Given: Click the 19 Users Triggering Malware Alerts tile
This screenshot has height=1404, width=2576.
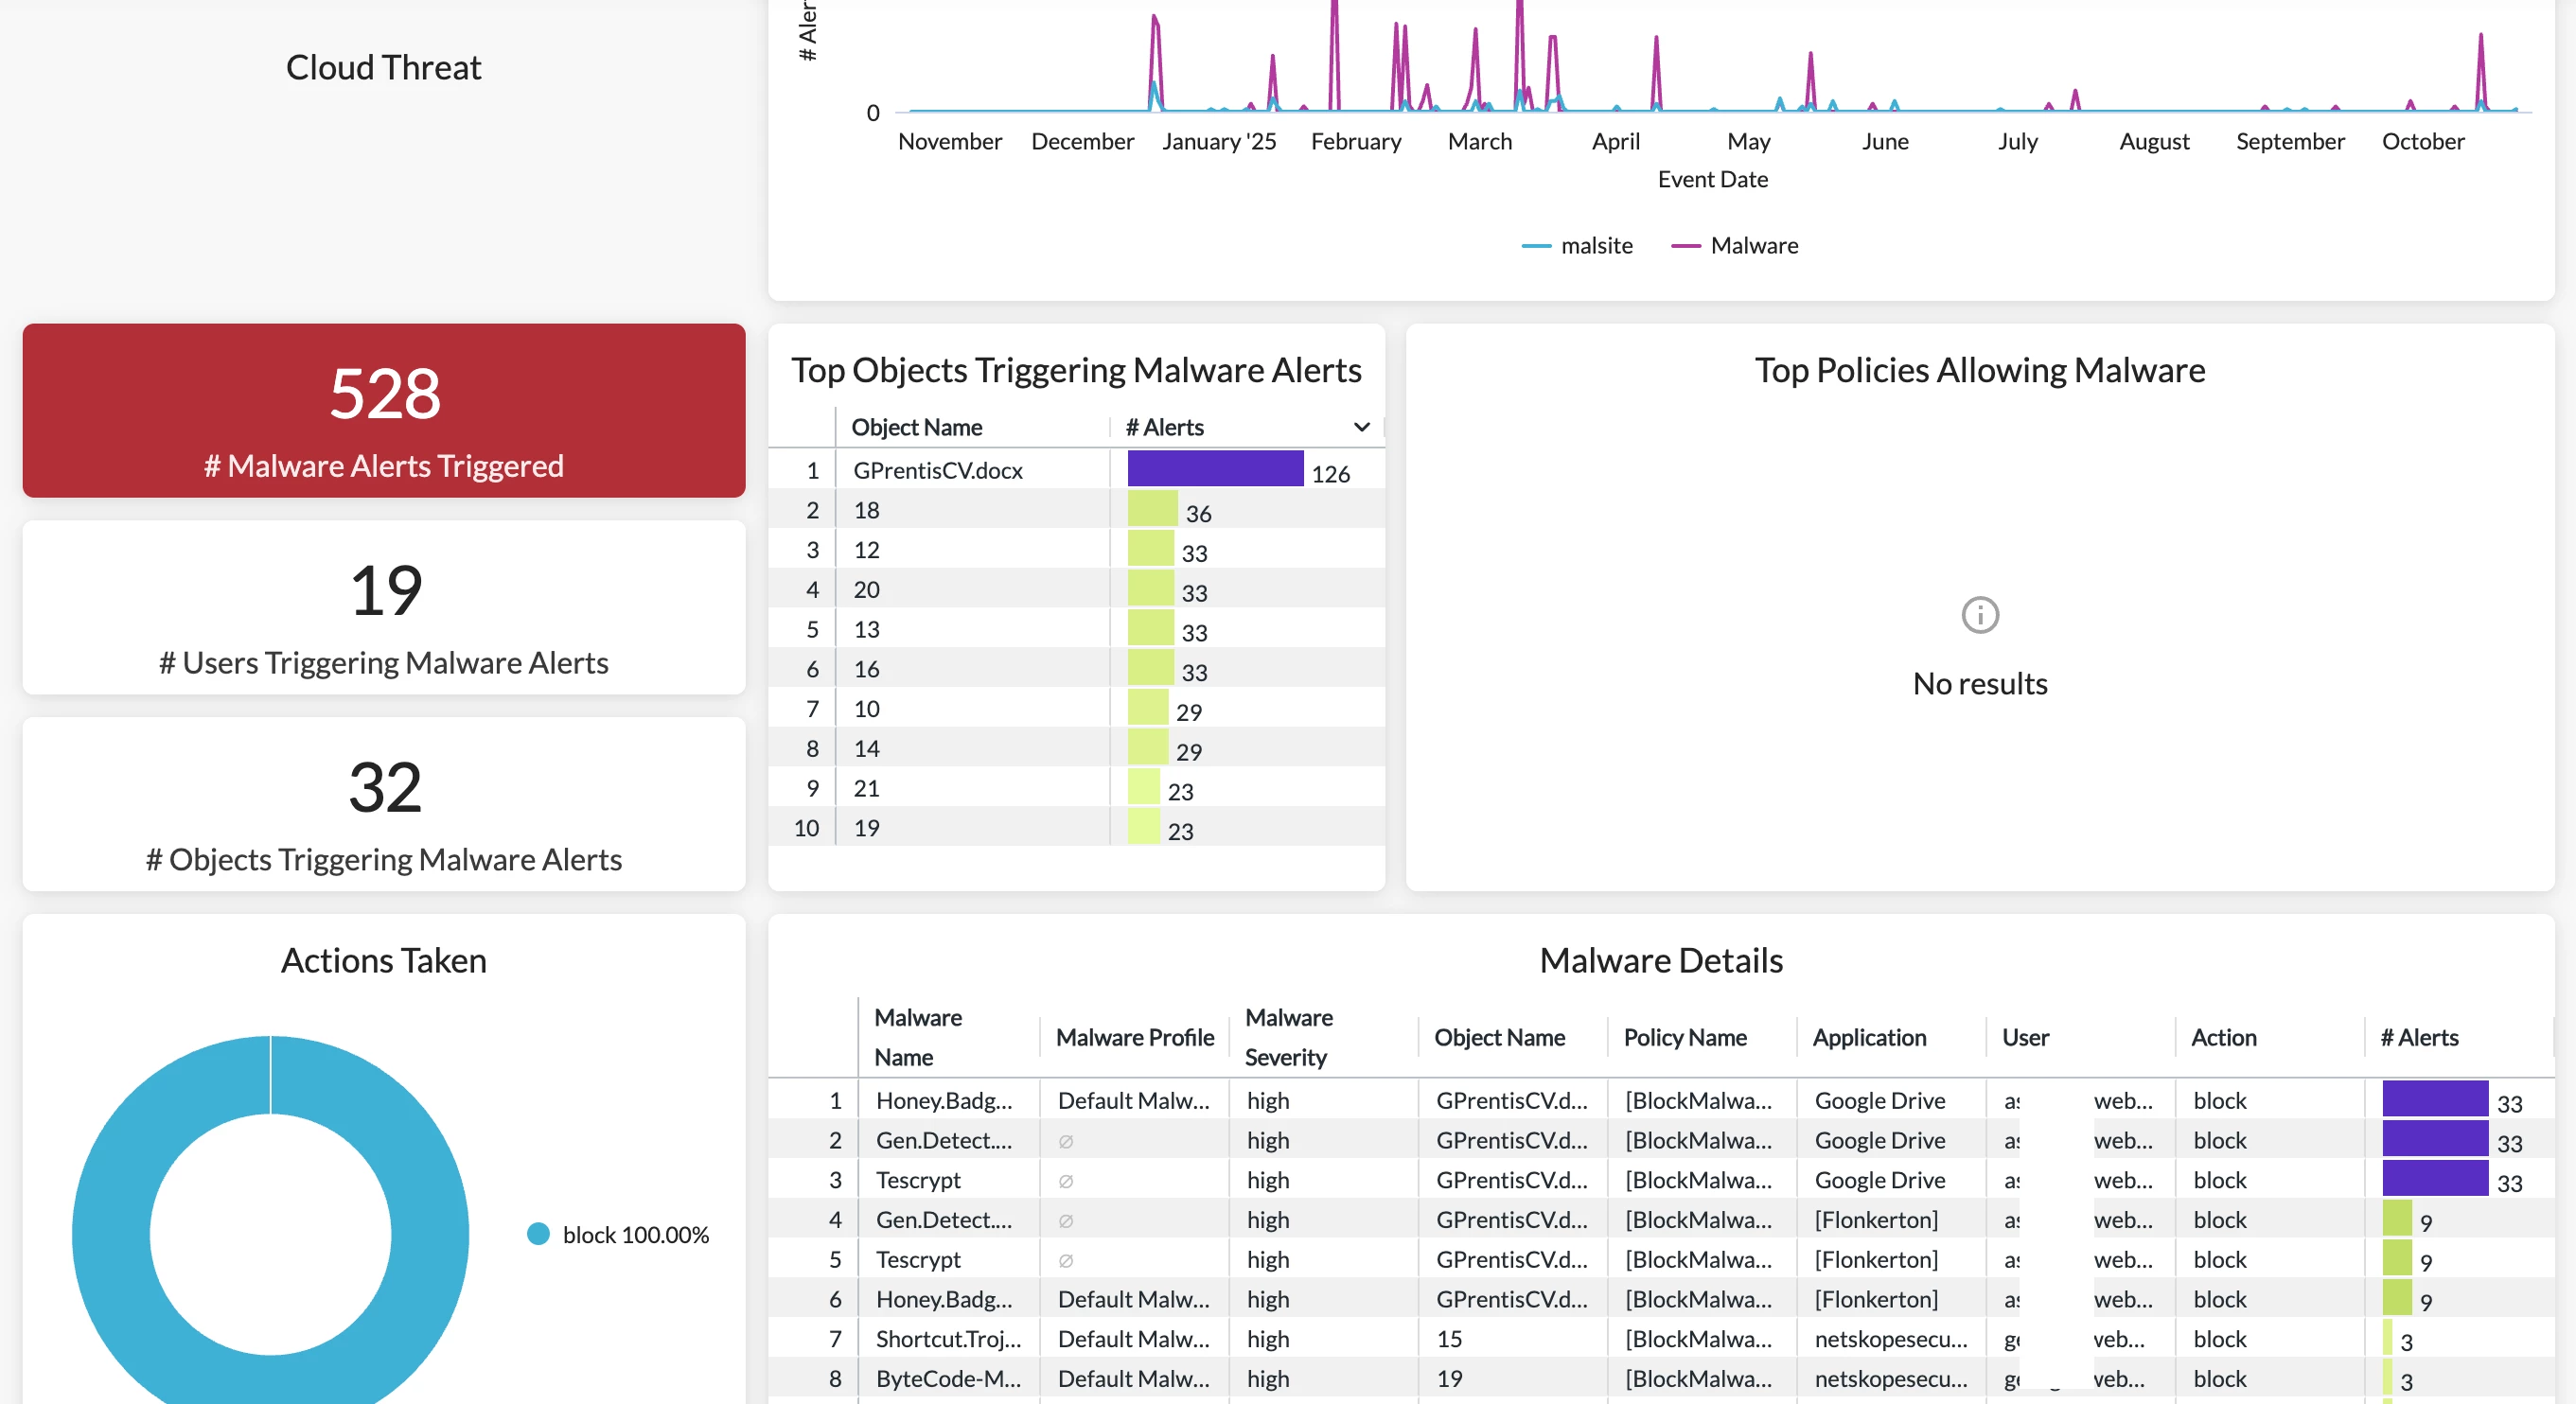Looking at the screenshot, I should 384,607.
